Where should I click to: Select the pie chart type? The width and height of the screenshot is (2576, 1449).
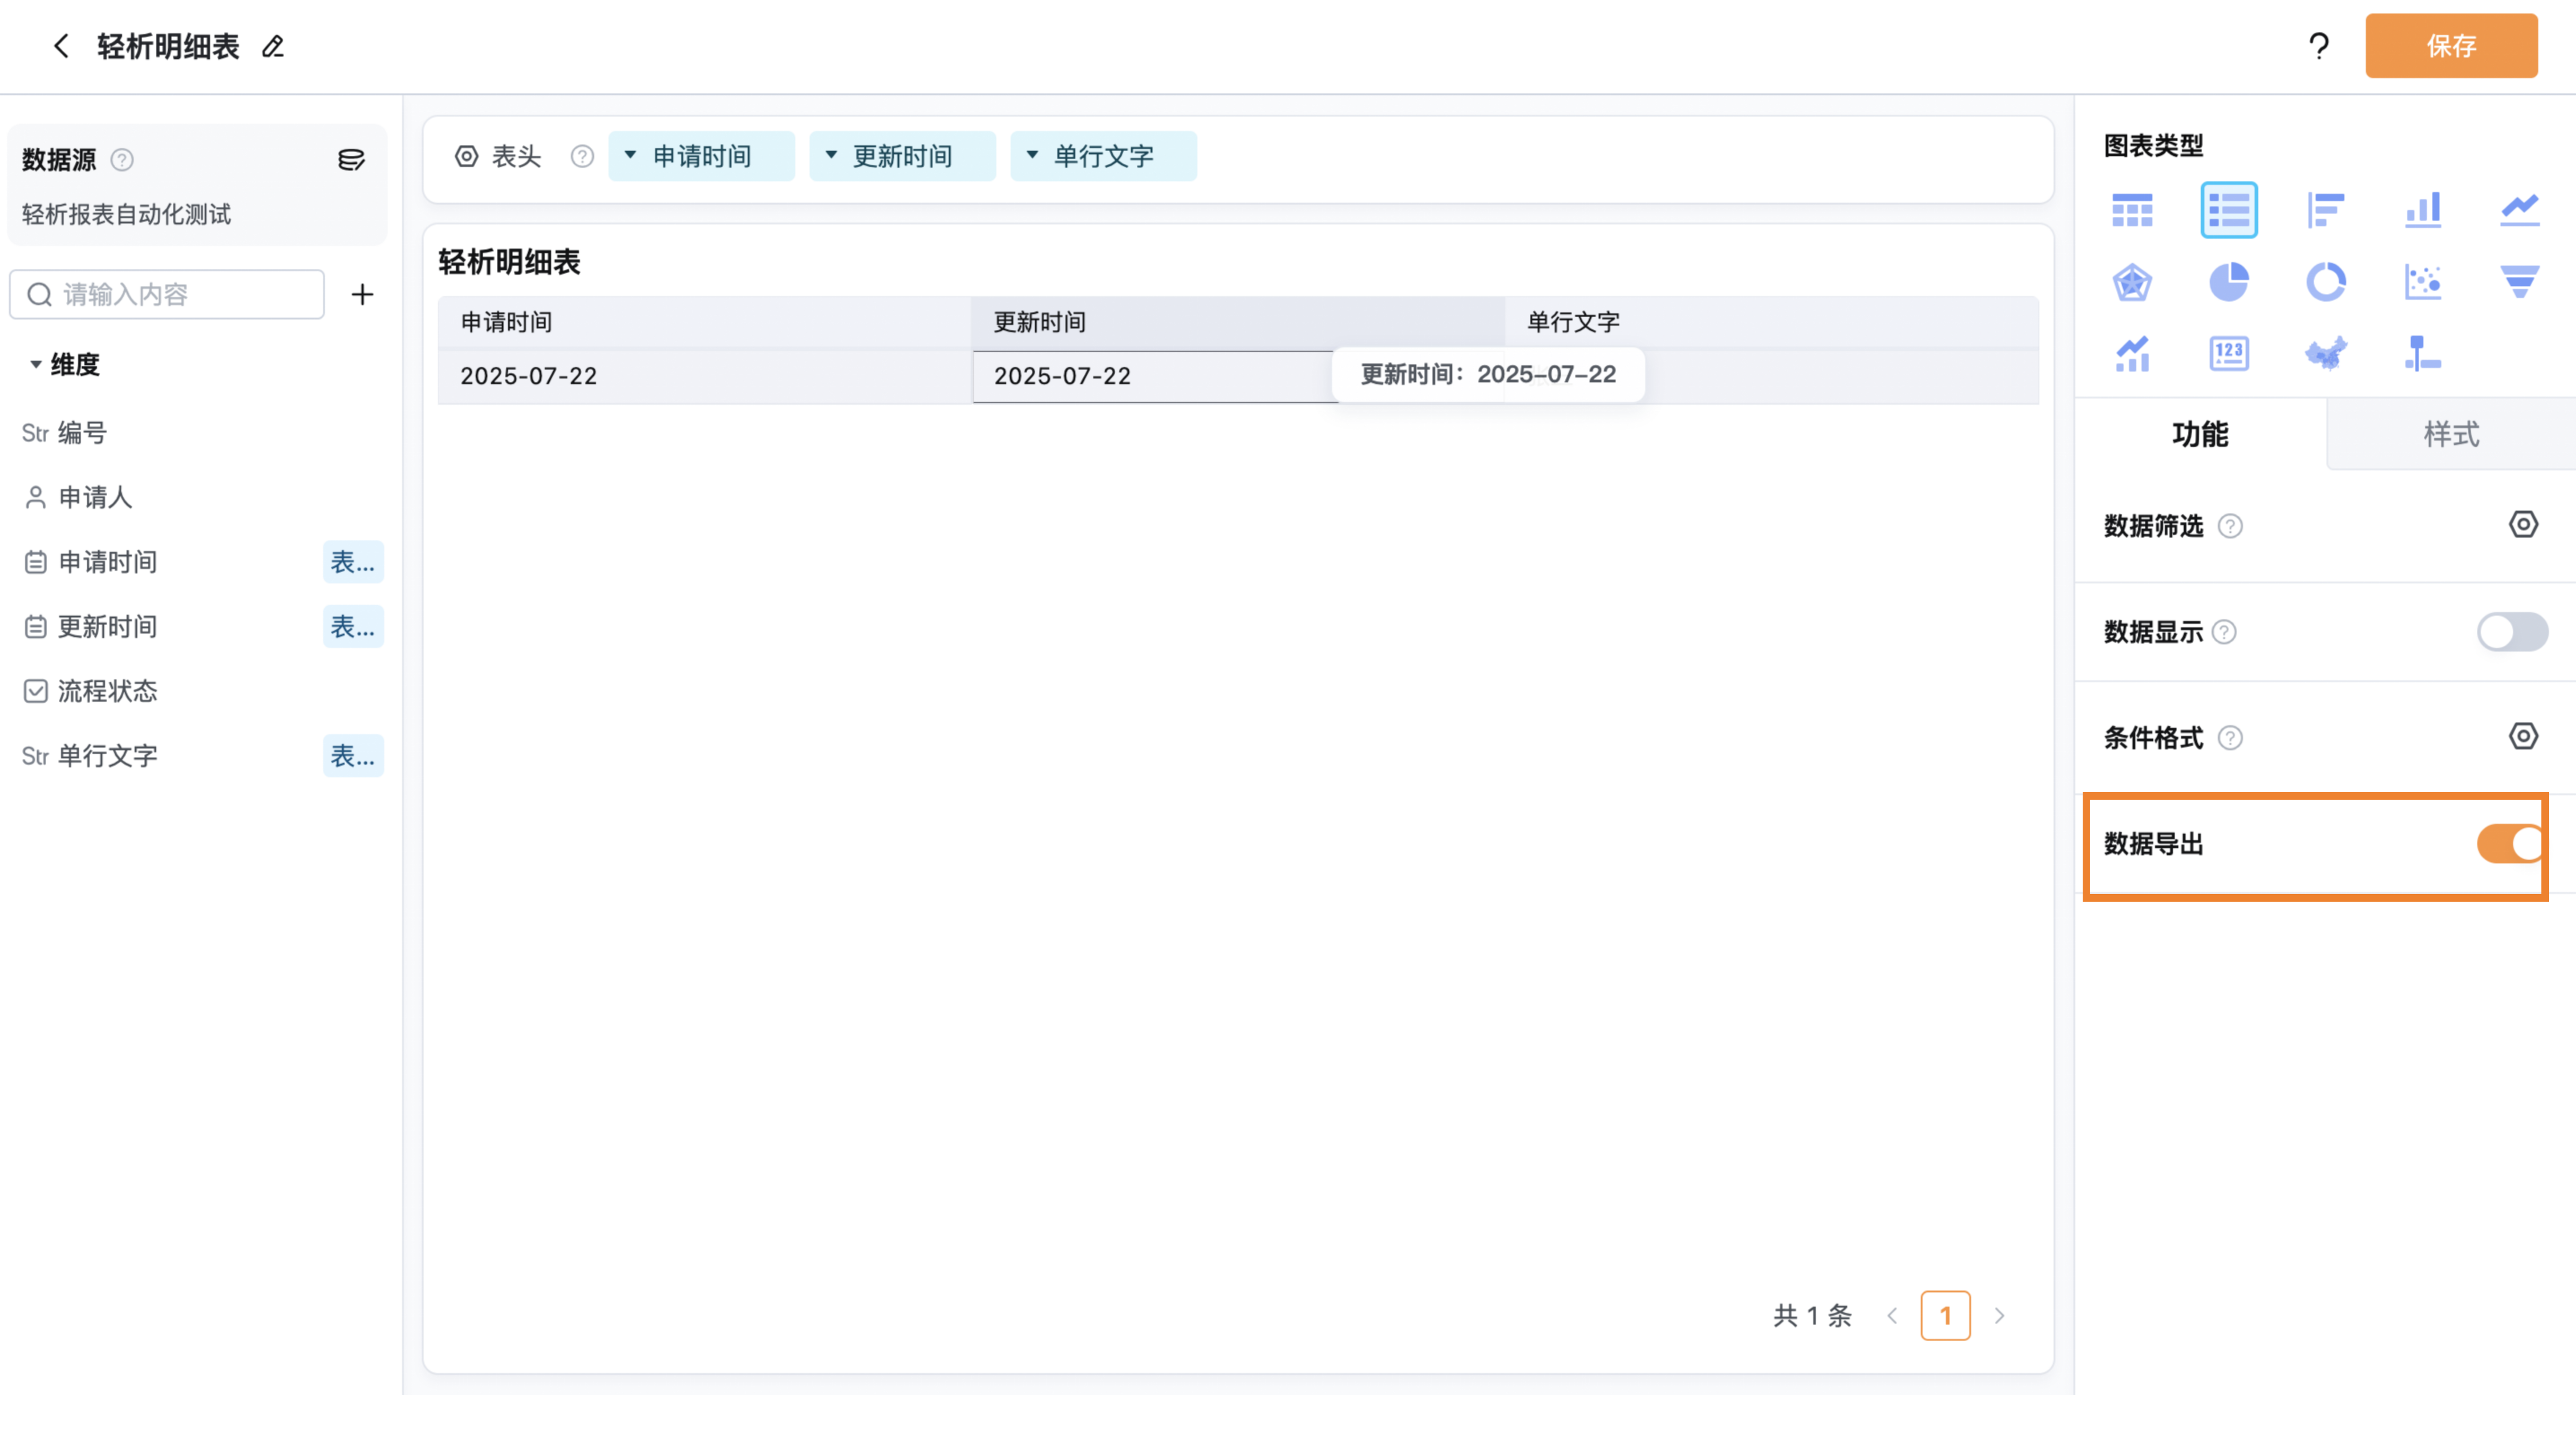2229,282
